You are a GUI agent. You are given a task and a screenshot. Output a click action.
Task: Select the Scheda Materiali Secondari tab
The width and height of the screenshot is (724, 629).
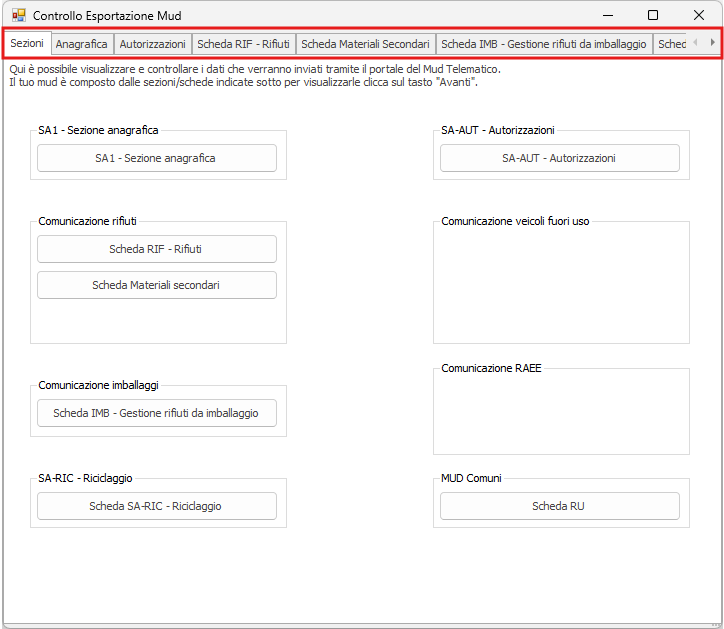365,44
